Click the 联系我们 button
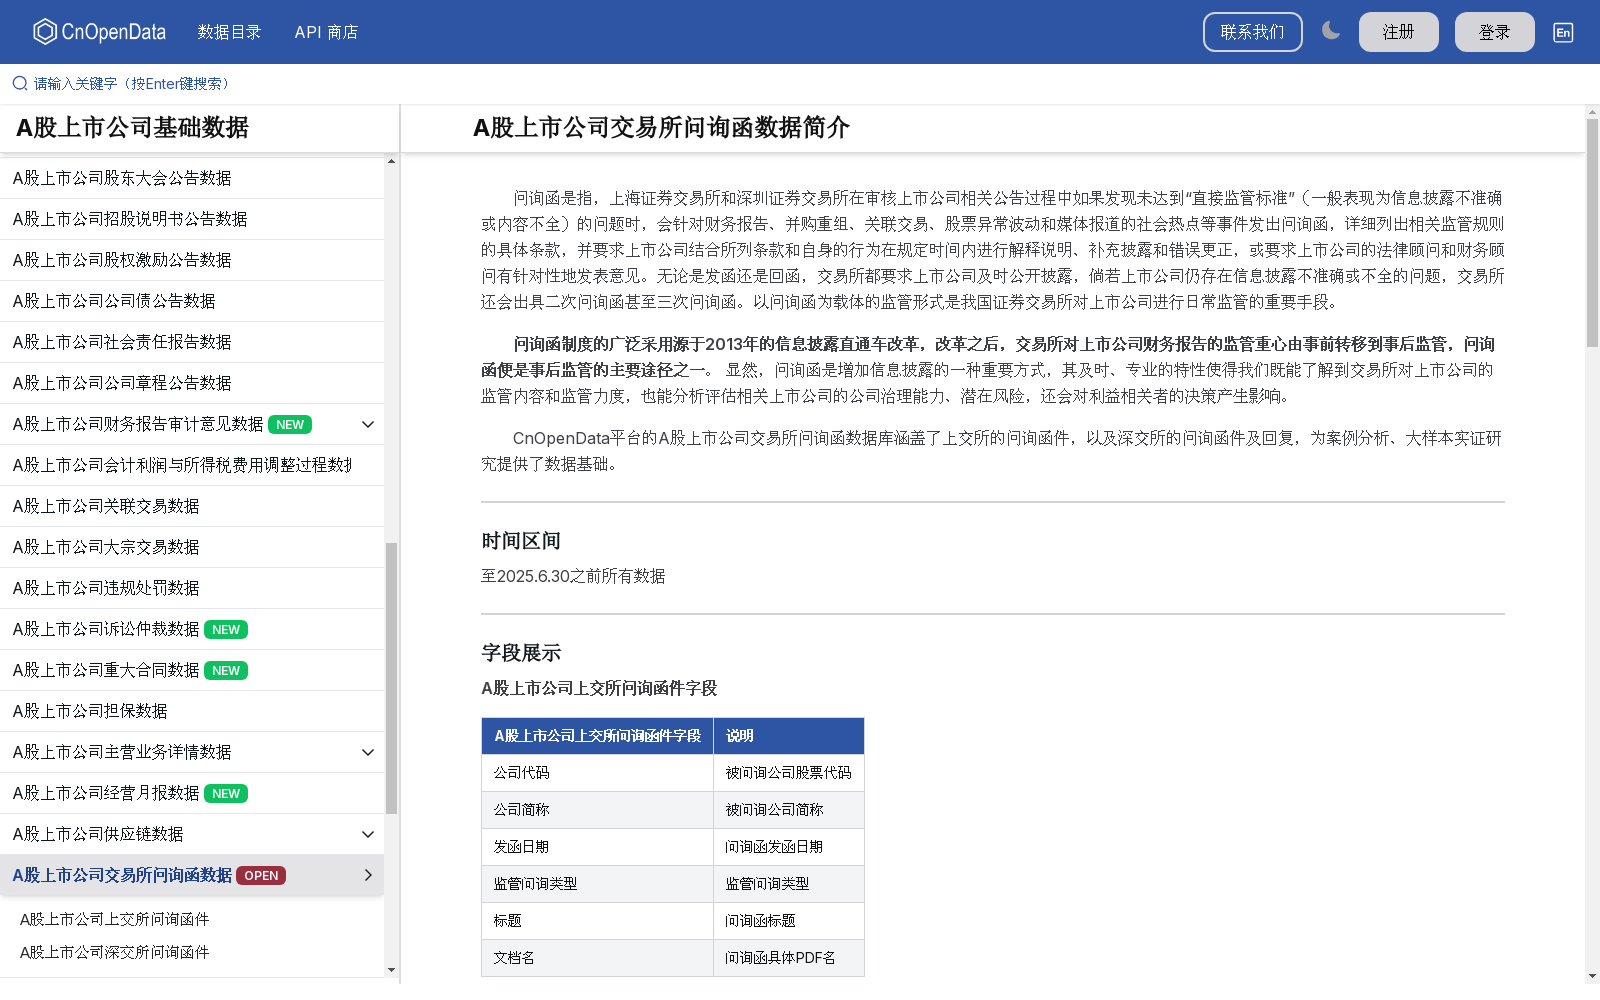Viewport: 1600px width, 1000px height. [1252, 32]
